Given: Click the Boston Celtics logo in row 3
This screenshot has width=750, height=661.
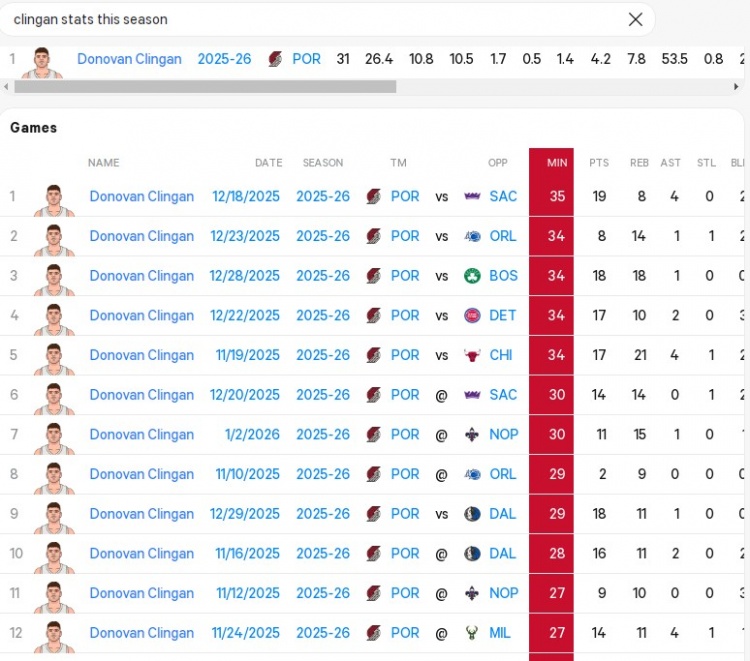Looking at the screenshot, I should pos(473,276).
